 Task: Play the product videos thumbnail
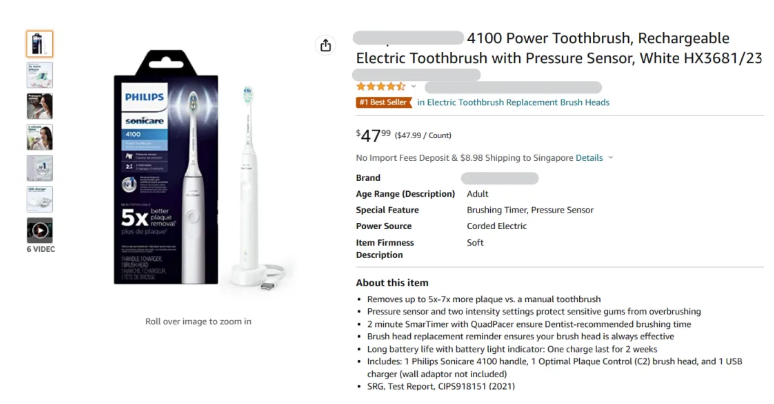40,230
